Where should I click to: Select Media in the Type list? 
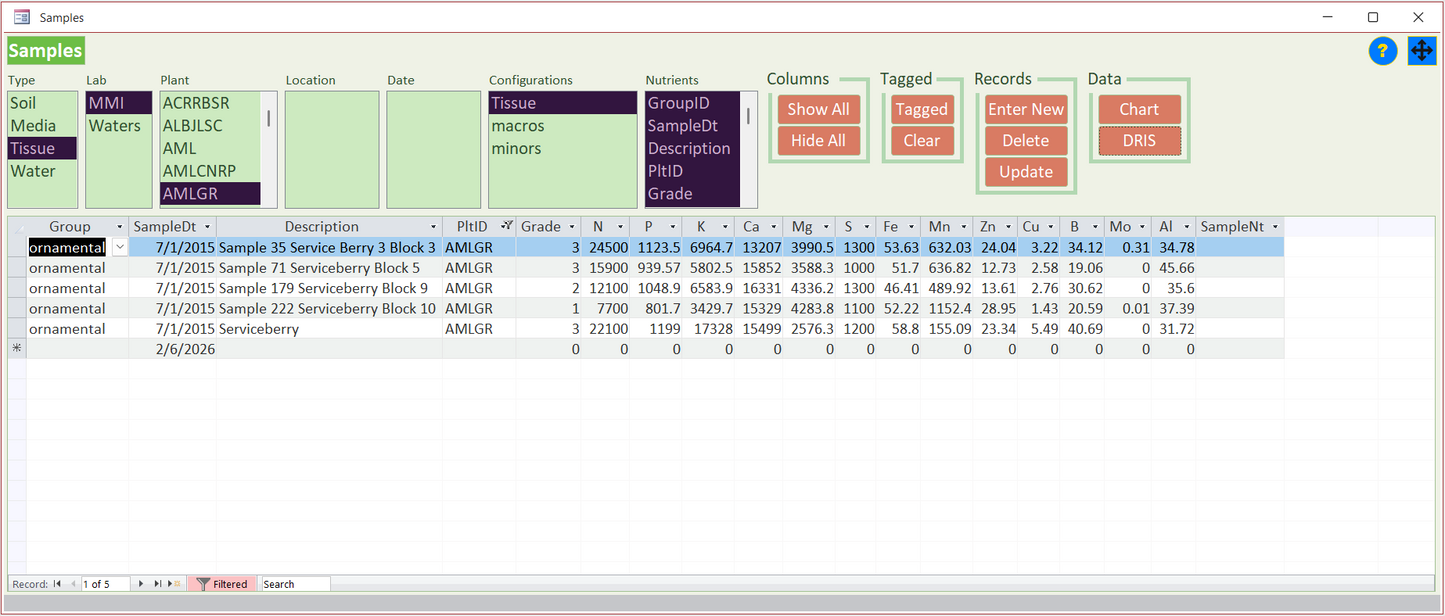42,126
